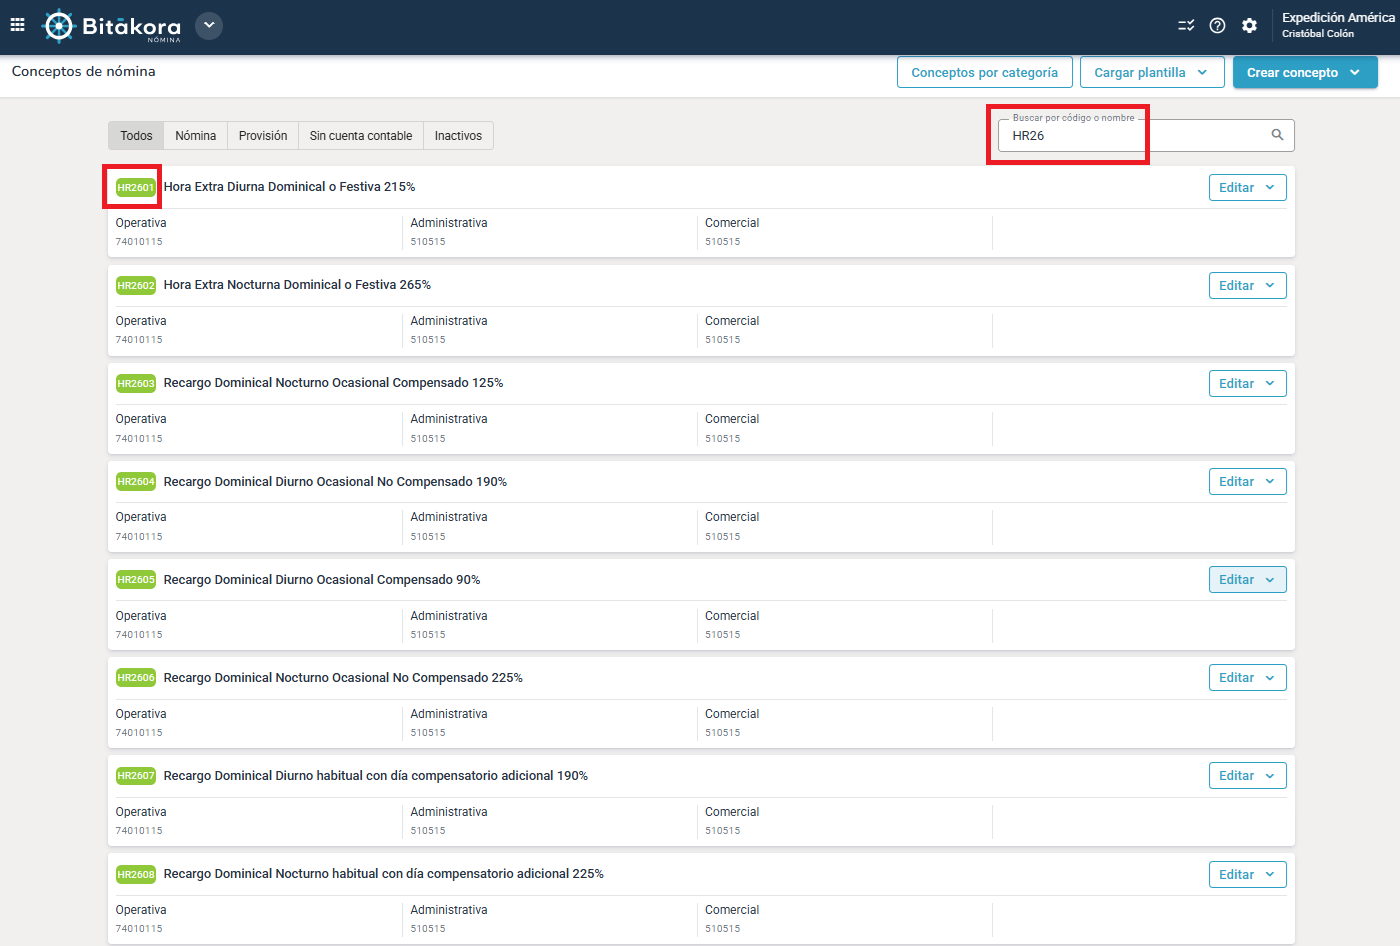Expand the Cargar plantilla dropdown
Viewport: 1400px width, 946px height.
coord(1152,72)
